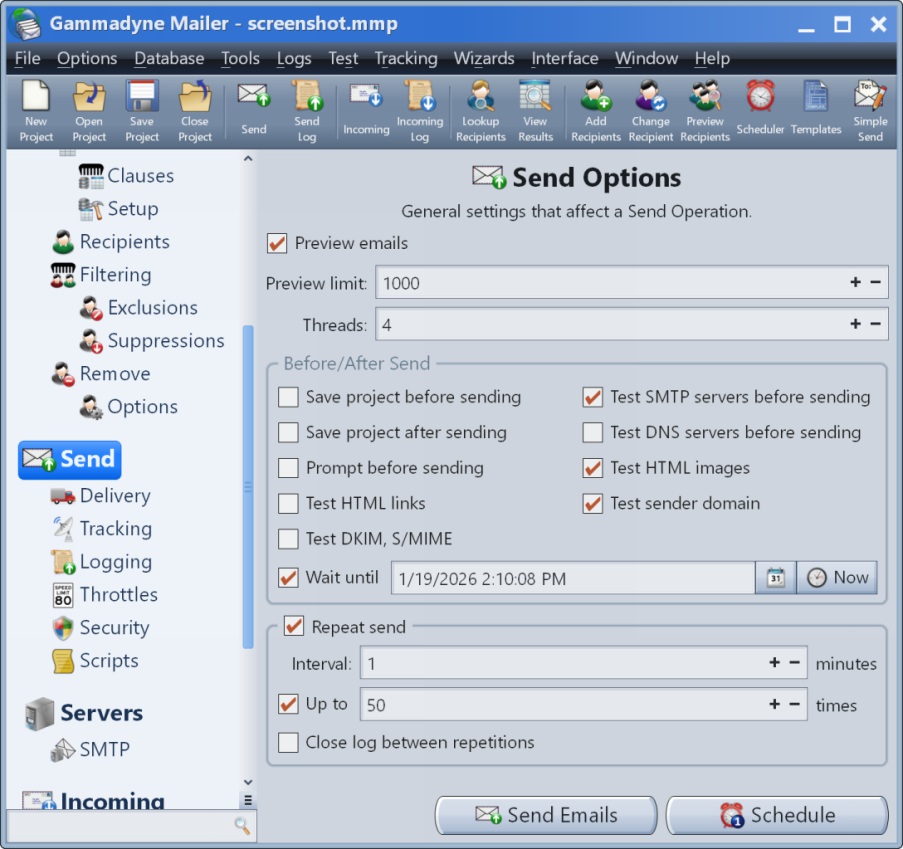The height and width of the screenshot is (849, 903).
Task: Open the Wizards menu
Action: [x=484, y=58]
